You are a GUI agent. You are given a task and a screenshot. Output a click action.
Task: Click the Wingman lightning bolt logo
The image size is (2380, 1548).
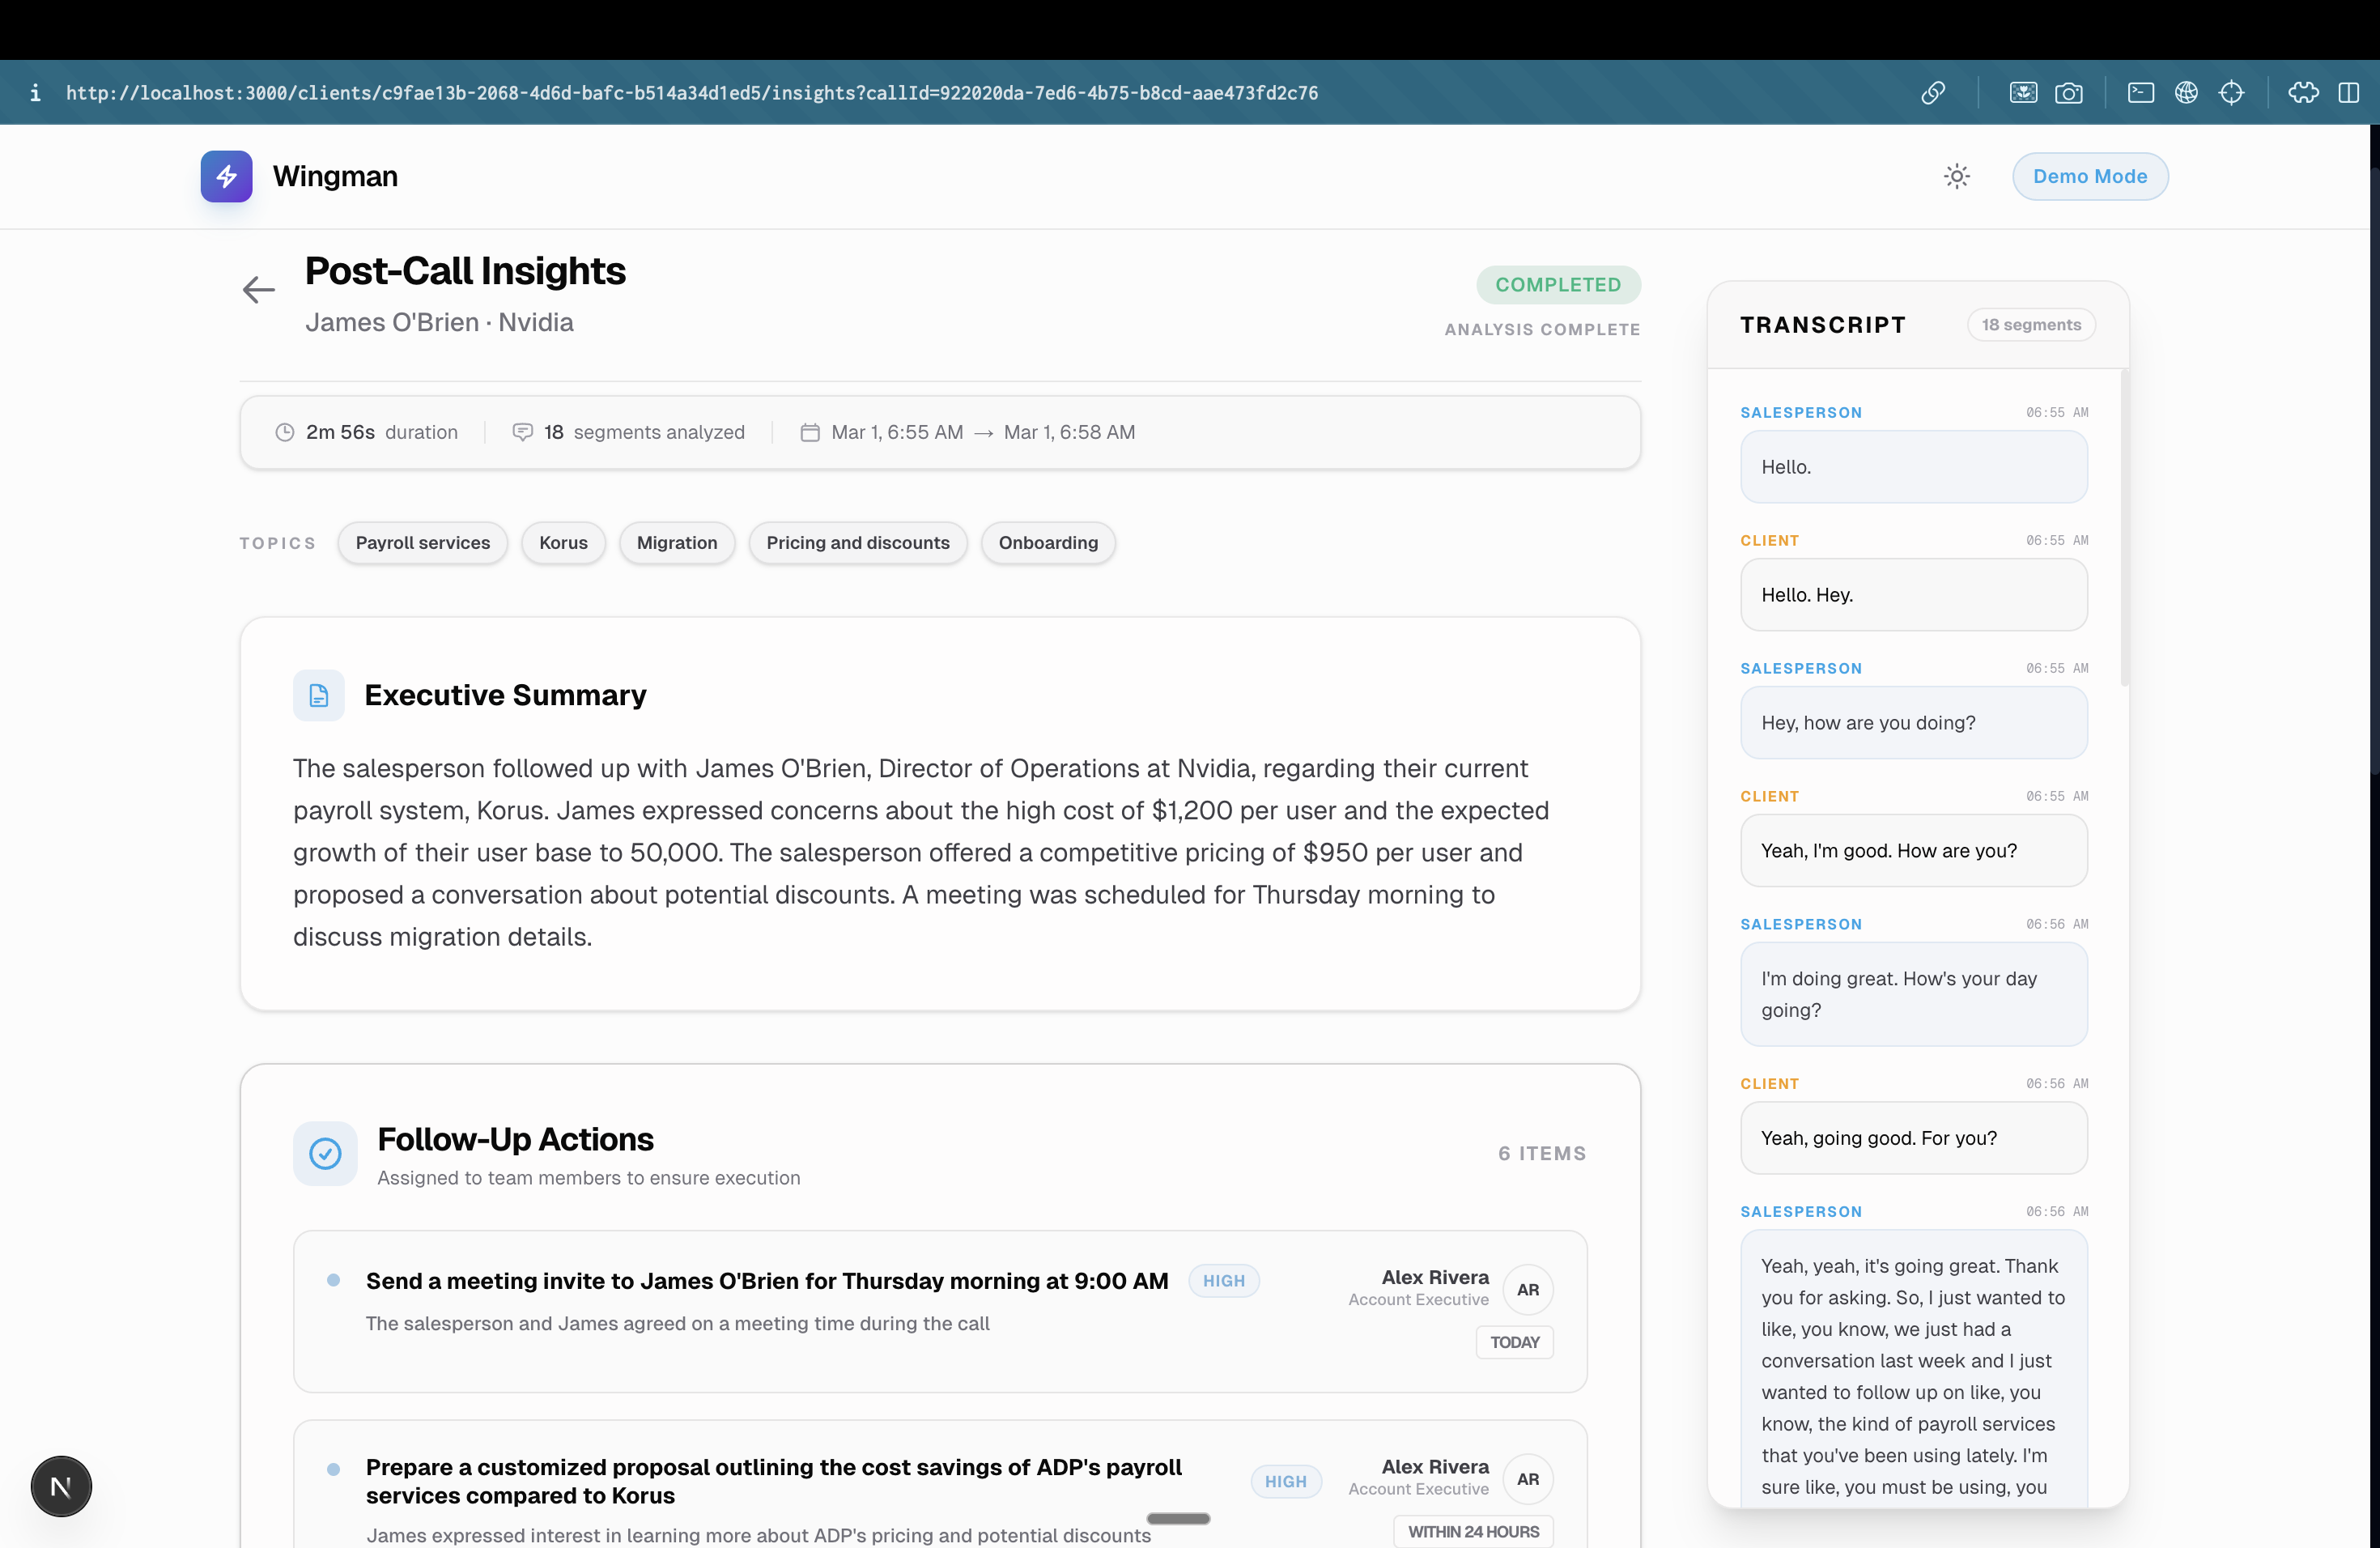tap(226, 176)
